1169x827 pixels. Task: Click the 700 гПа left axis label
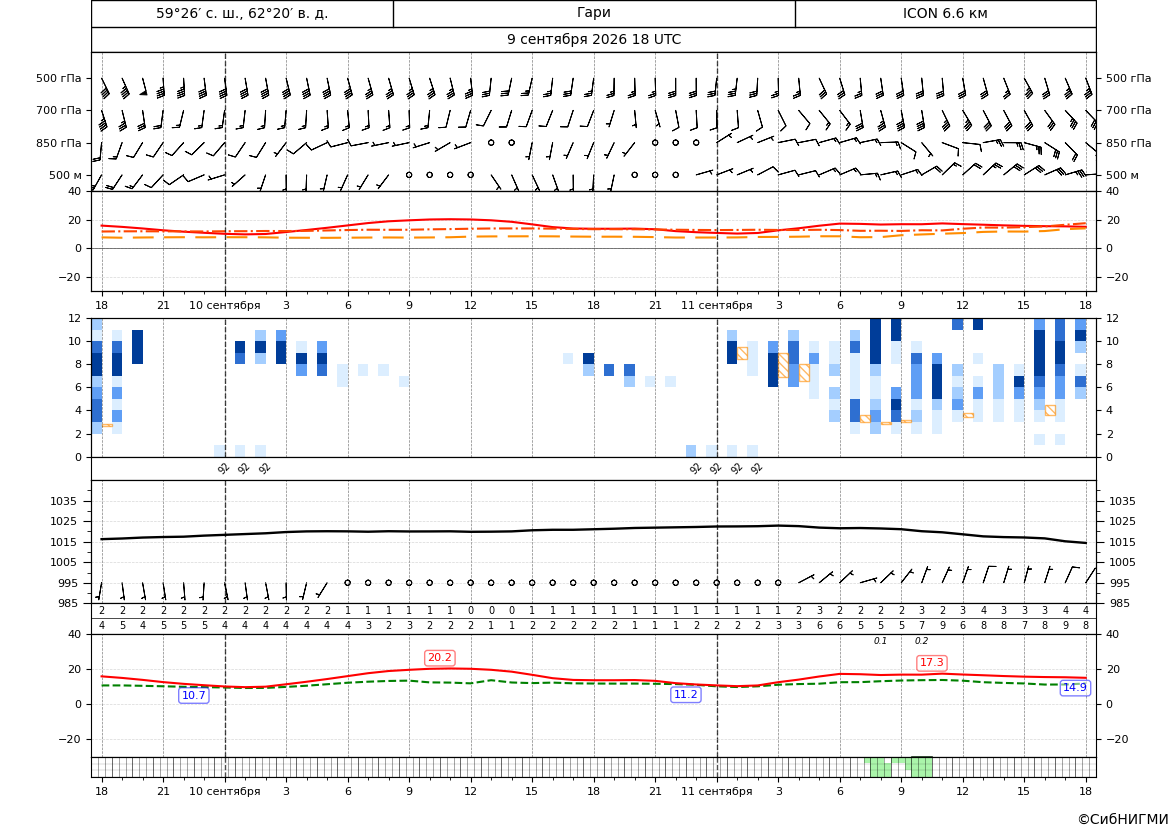(59, 110)
